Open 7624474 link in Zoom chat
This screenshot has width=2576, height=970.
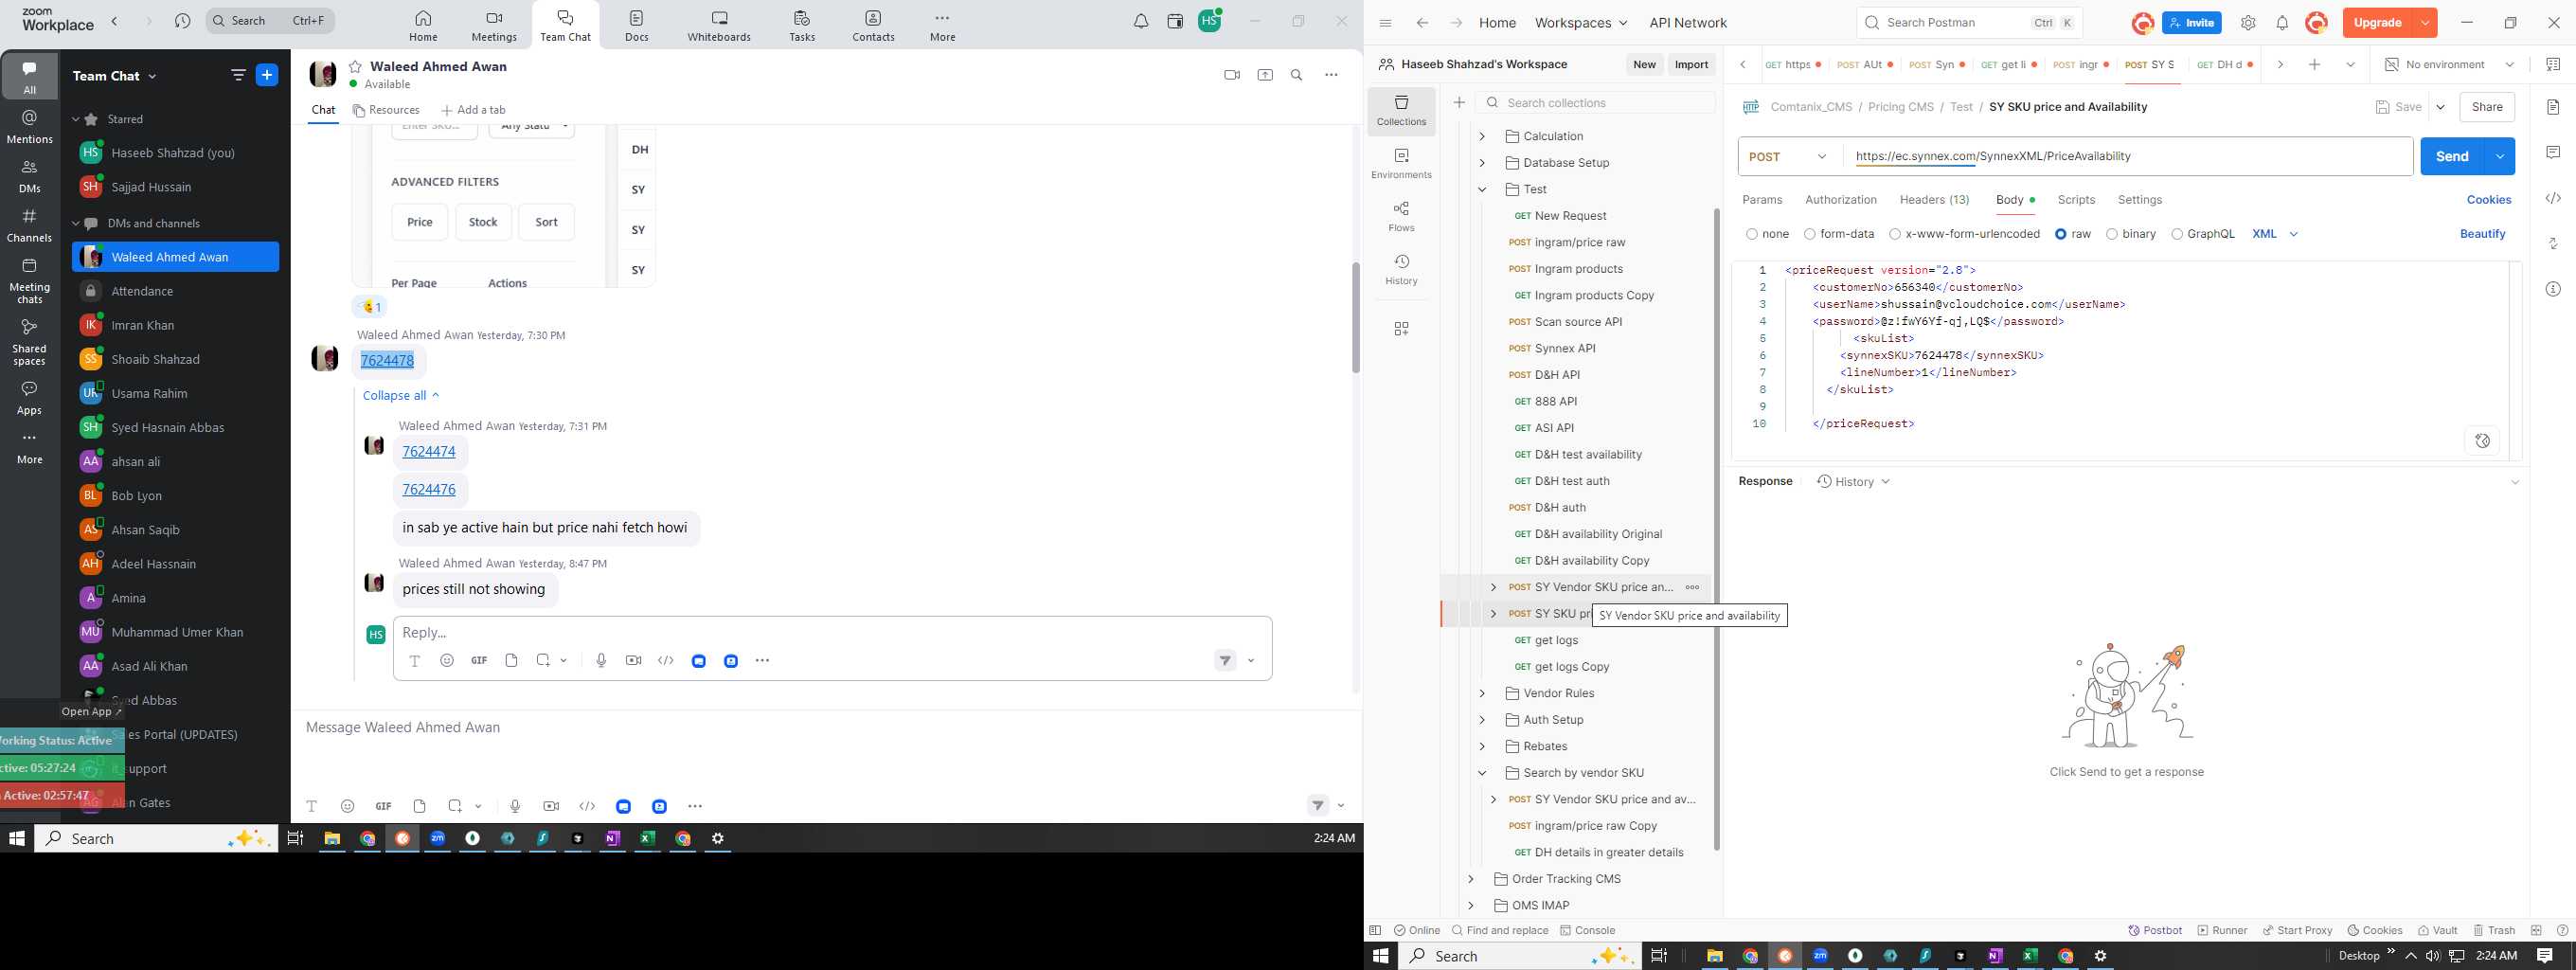click(429, 451)
